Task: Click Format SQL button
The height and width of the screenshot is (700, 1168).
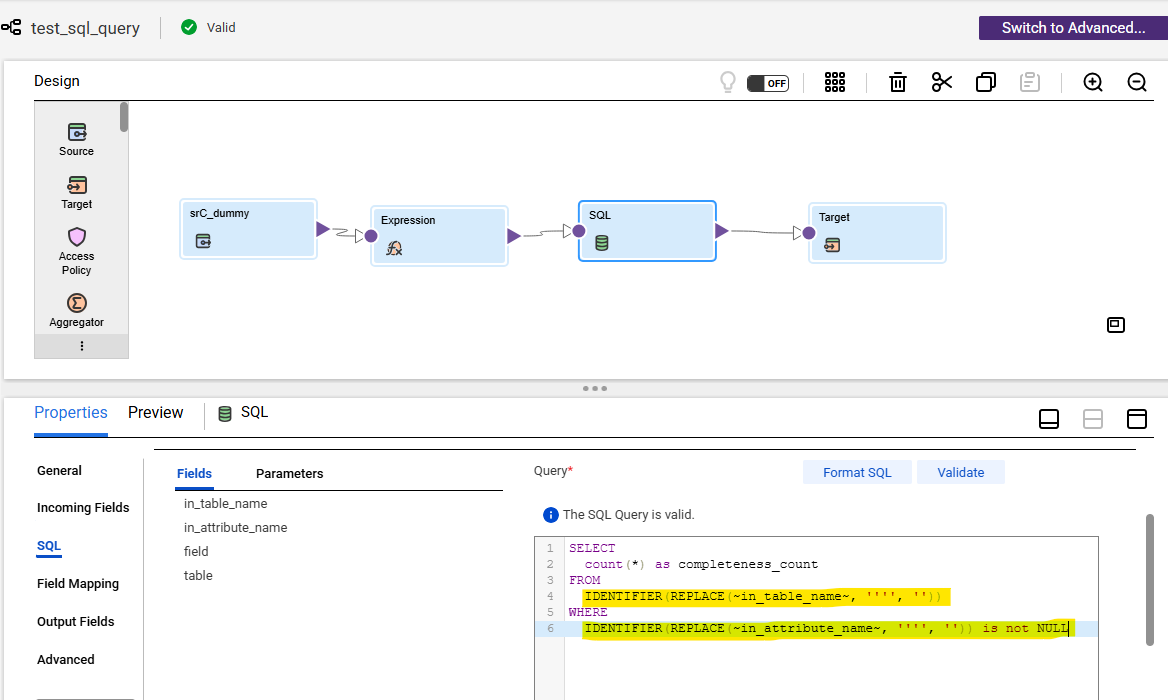Action: 857,472
